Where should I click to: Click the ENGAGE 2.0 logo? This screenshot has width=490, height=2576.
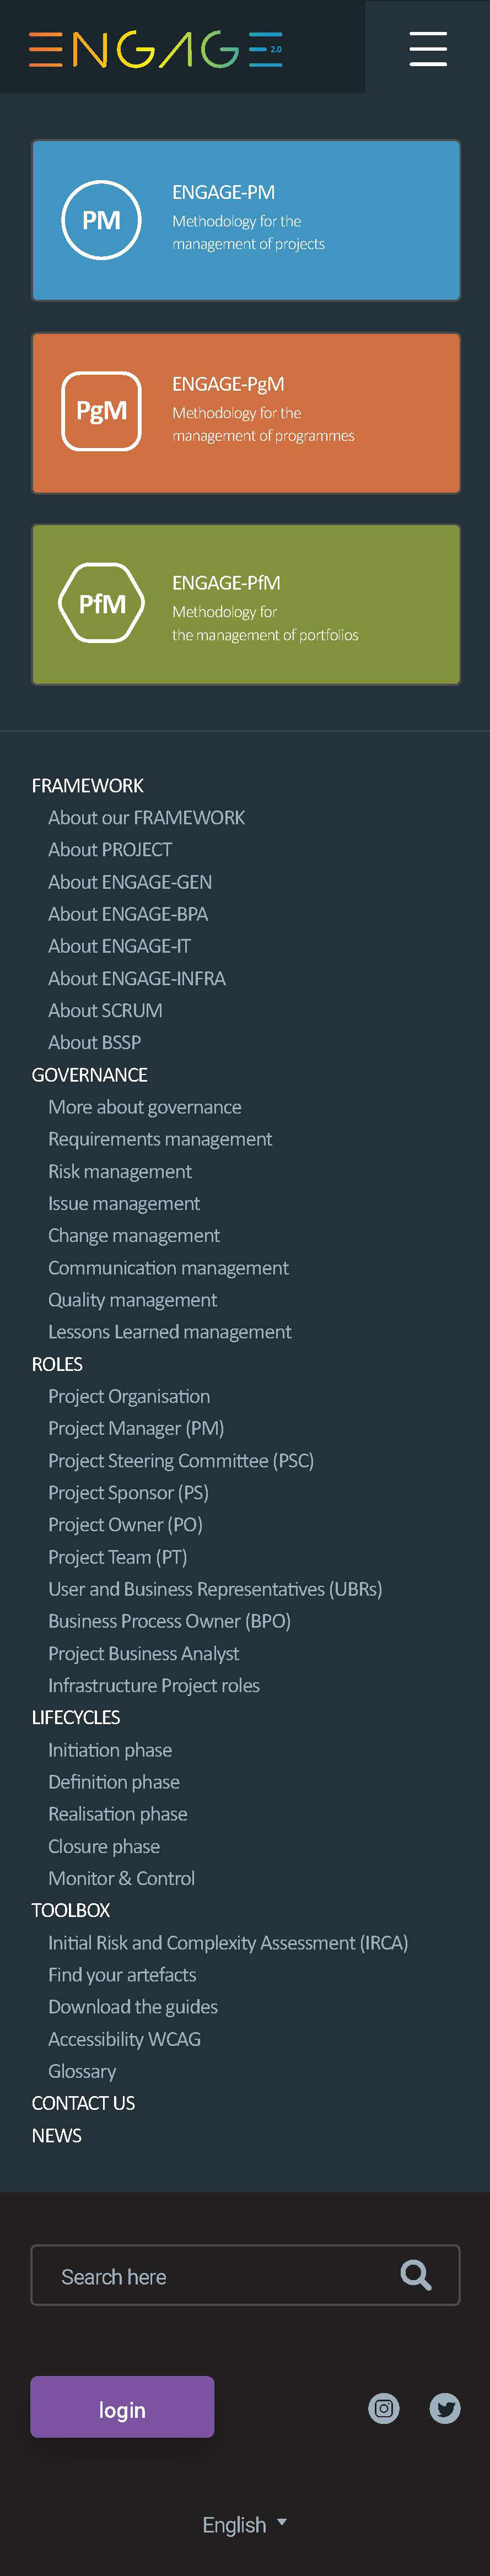[x=156, y=48]
